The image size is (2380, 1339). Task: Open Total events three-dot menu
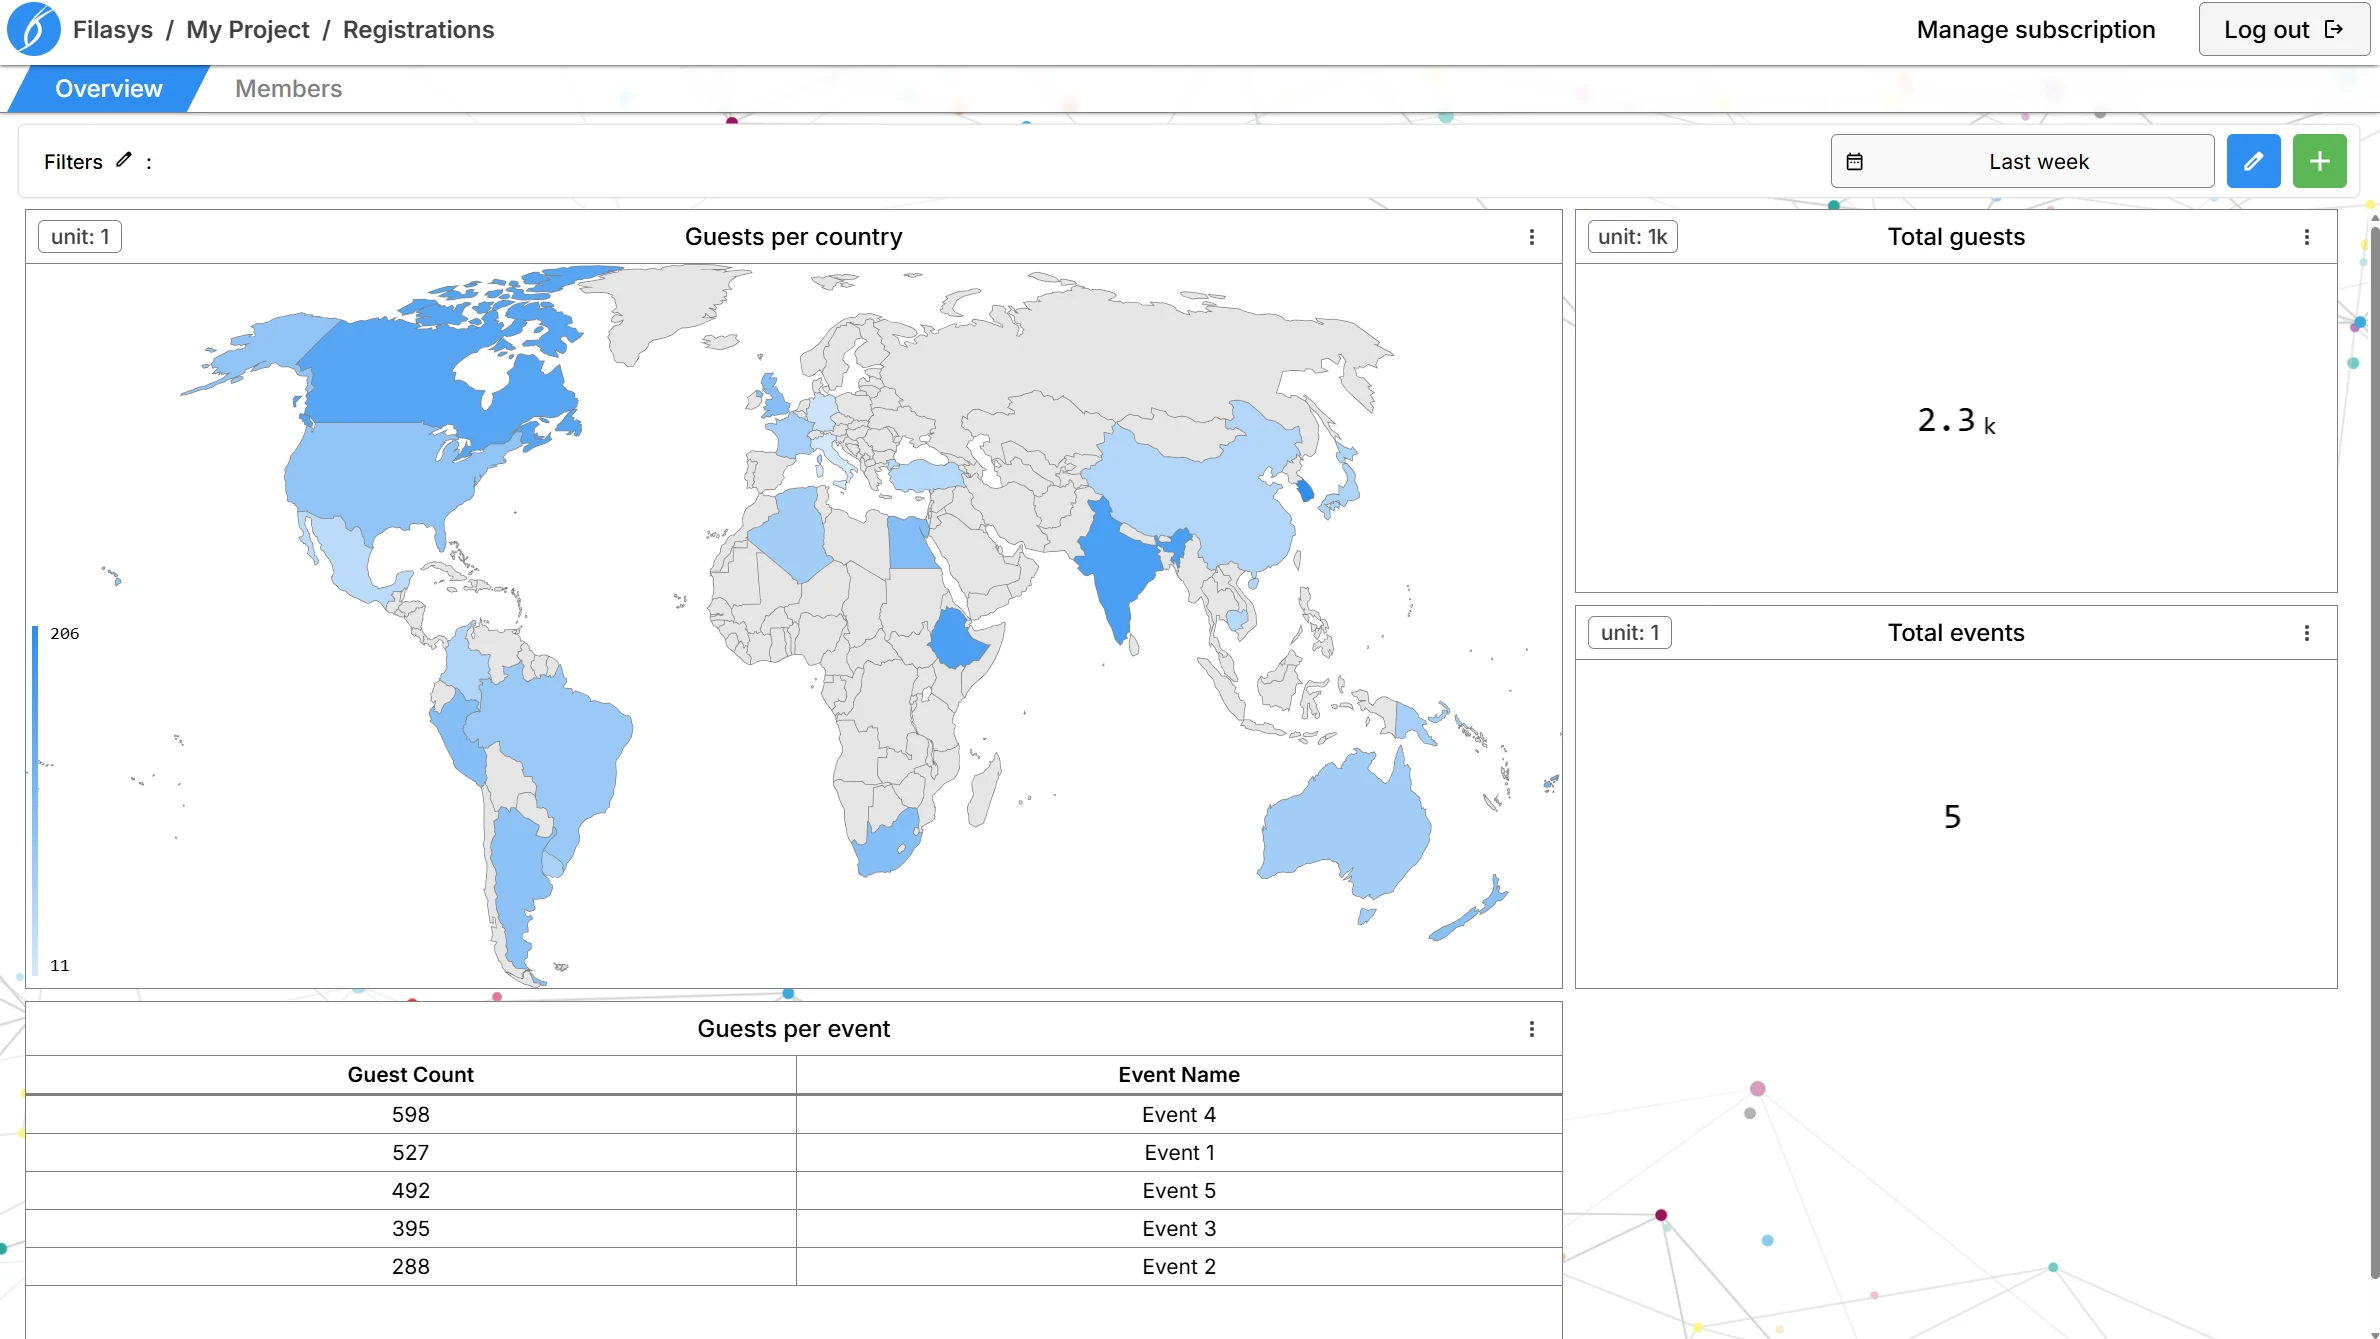tap(2306, 633)
